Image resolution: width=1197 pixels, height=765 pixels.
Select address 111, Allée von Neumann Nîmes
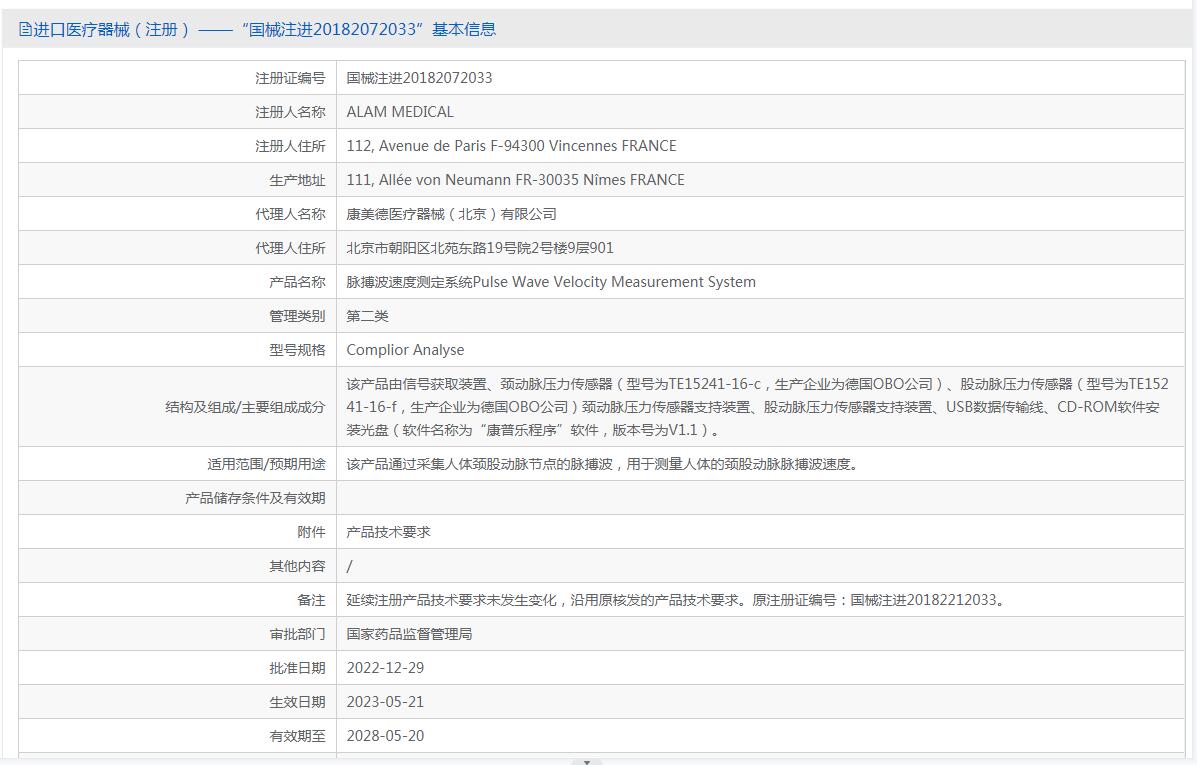pyautogui.click(x=515, y=180)
